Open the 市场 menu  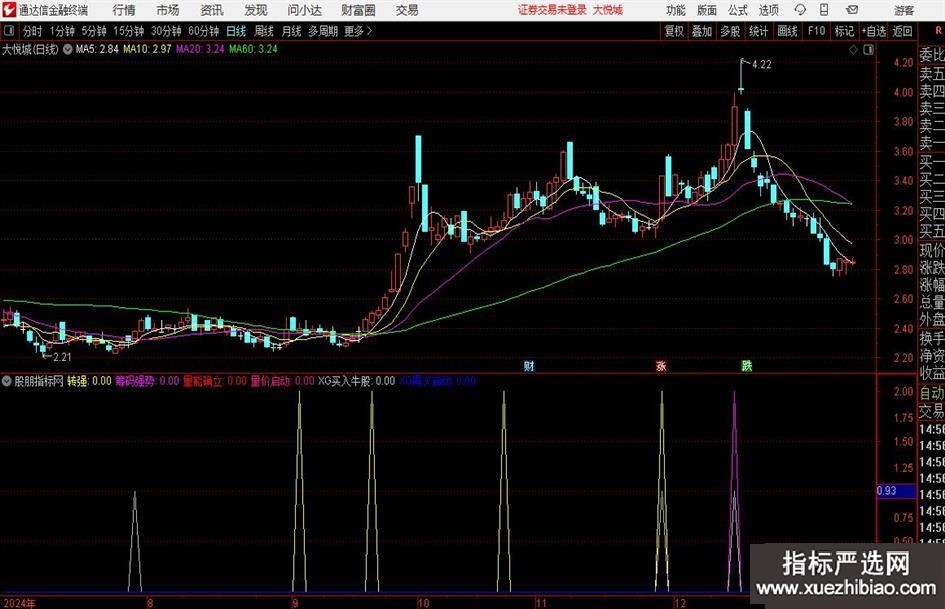point(168,10)
